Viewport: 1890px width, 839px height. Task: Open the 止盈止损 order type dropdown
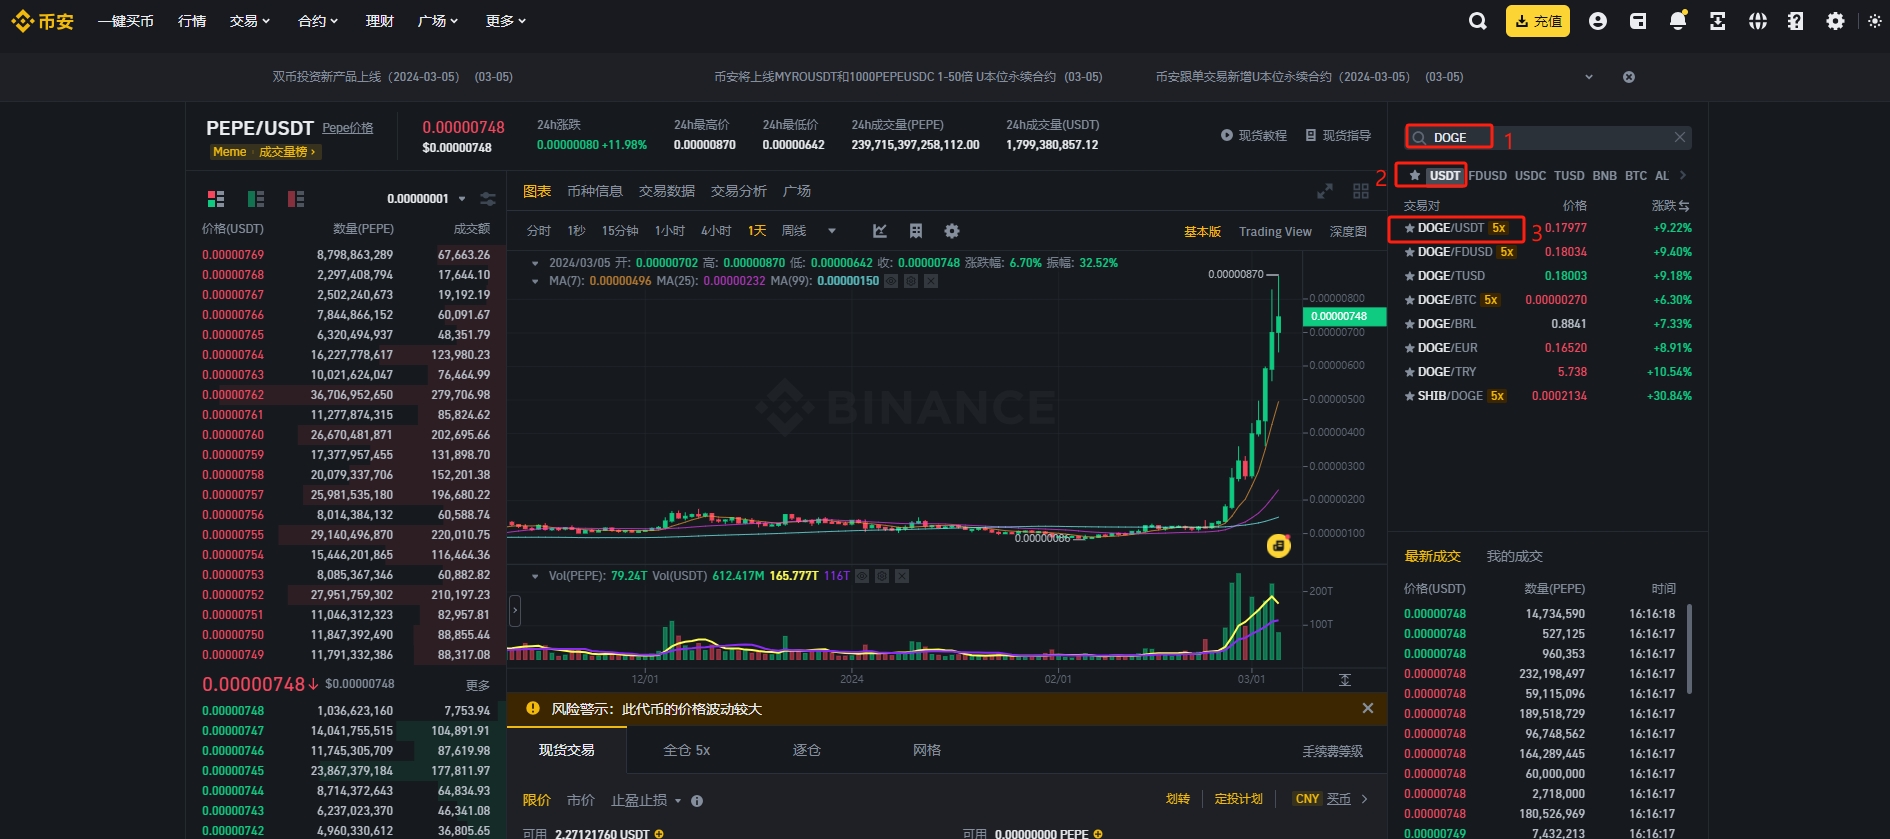tap(646, 800)
